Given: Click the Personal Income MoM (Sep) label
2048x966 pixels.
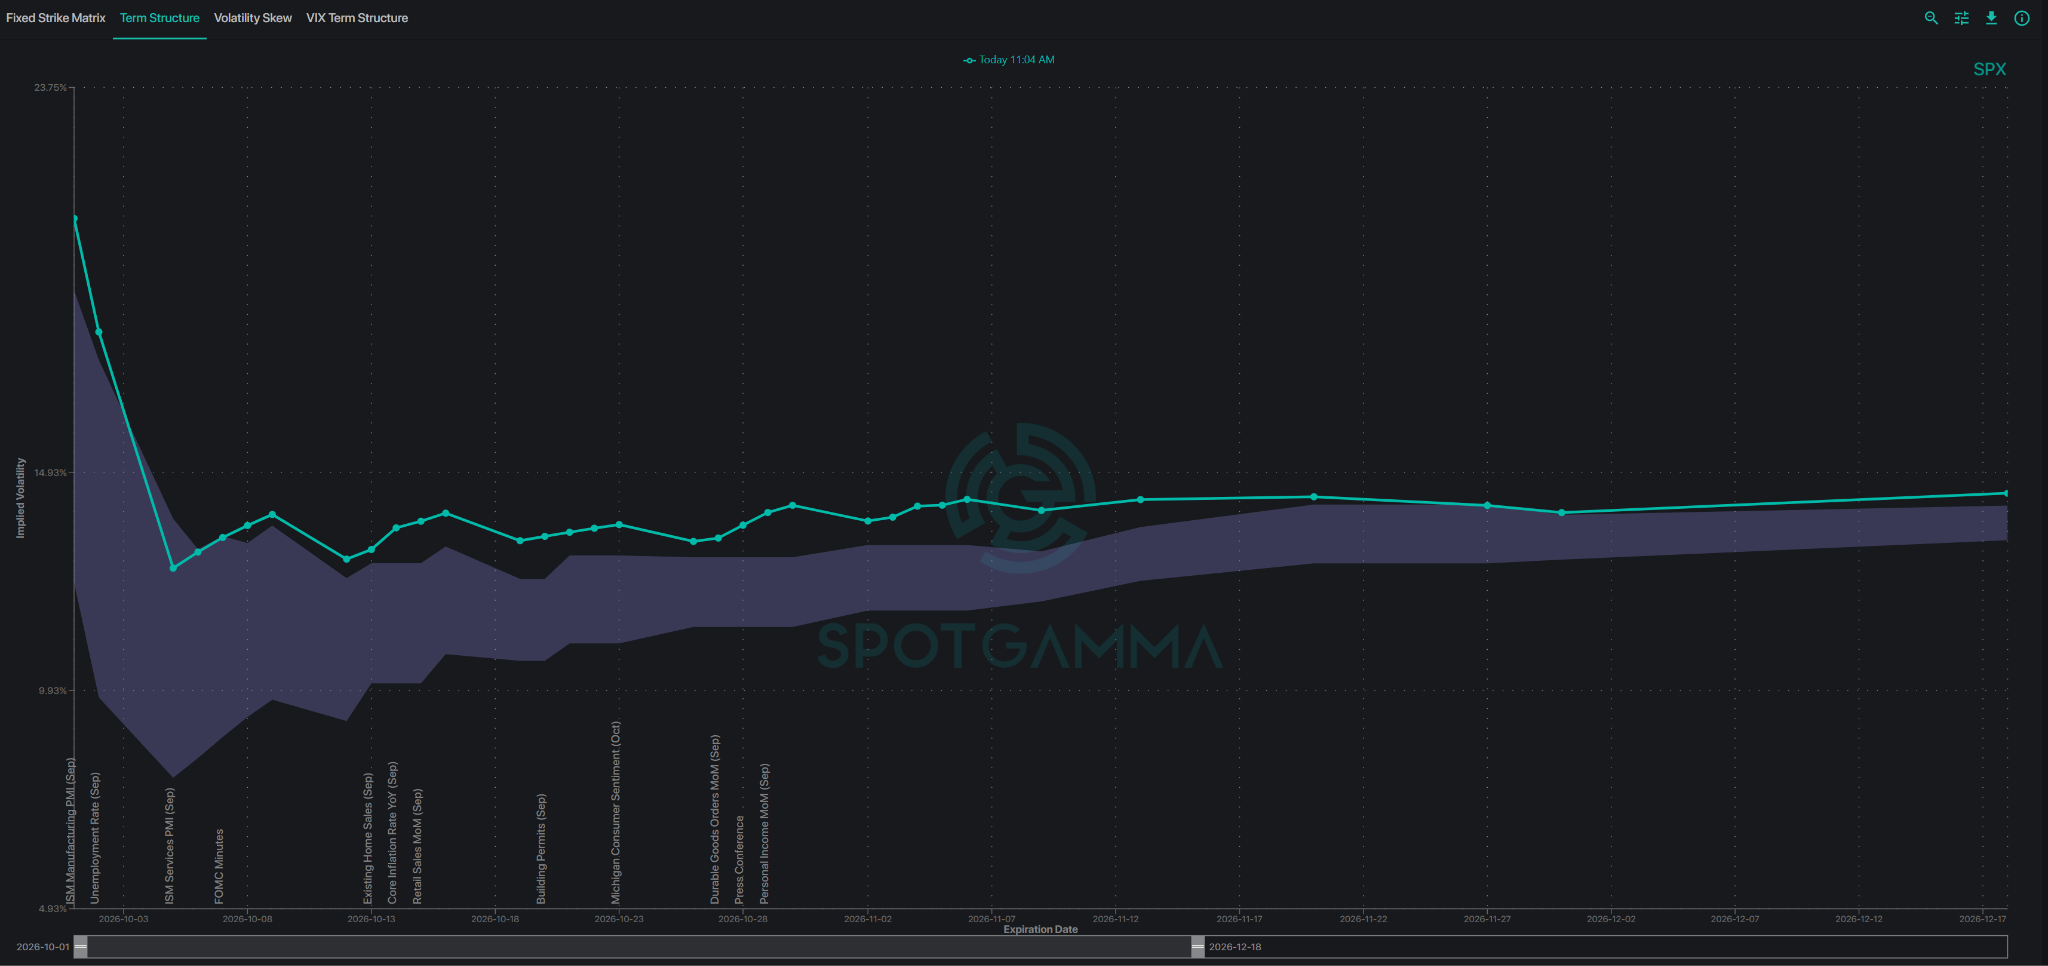Looking at the screenshot, I should point(764,834).
